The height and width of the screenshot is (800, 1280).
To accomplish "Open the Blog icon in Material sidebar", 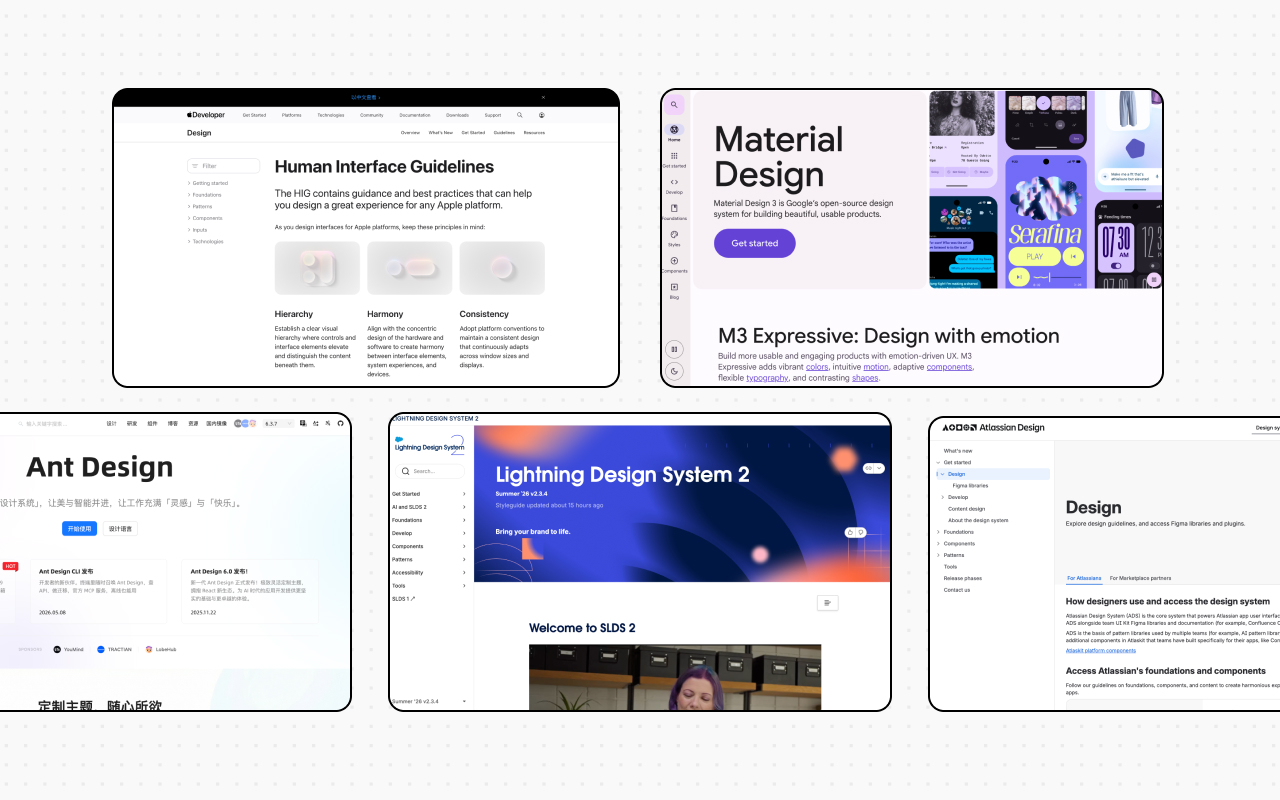I will pos(674,287).
